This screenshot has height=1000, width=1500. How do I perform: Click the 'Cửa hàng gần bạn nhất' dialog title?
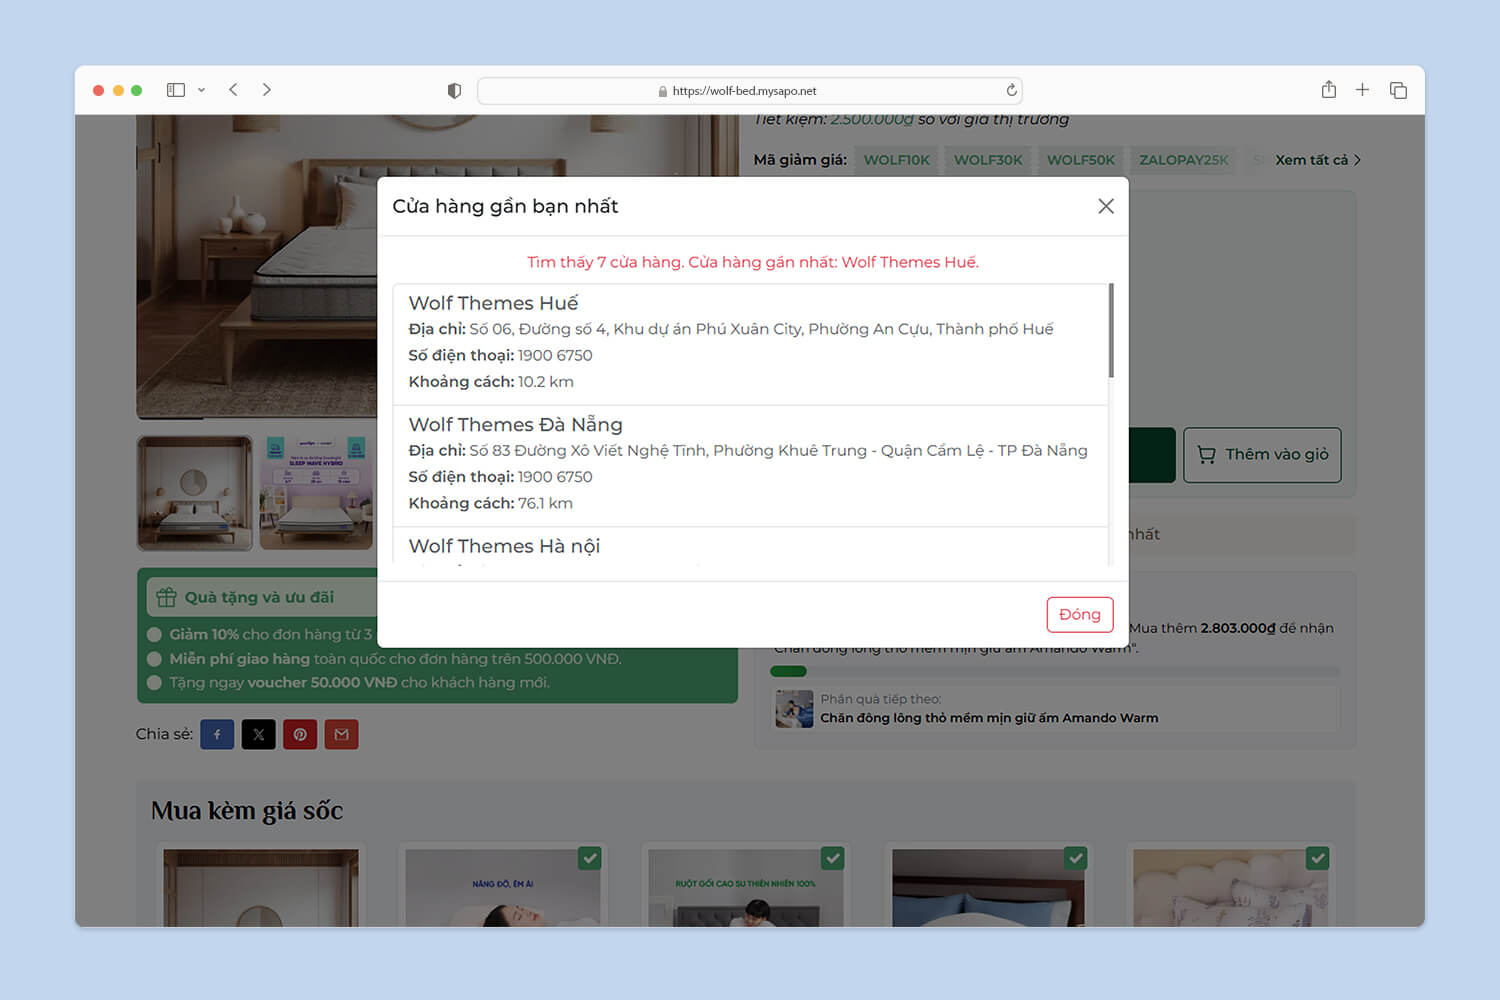pyautogui.click(x=505, y=206)
